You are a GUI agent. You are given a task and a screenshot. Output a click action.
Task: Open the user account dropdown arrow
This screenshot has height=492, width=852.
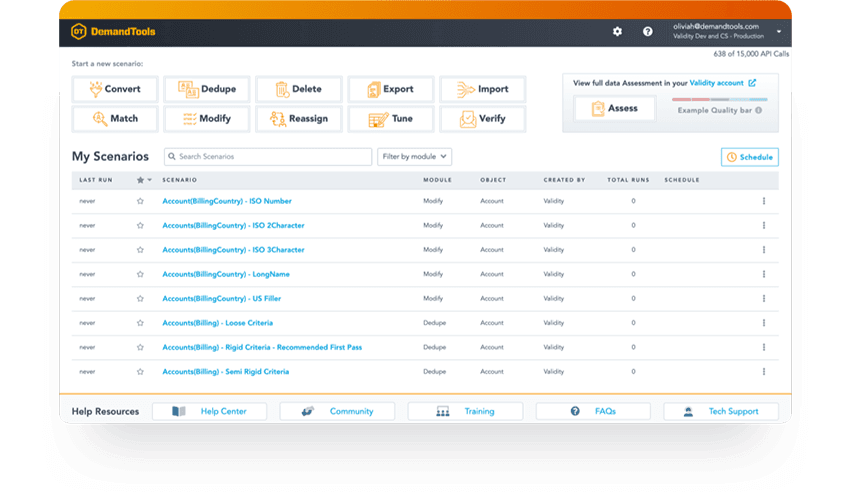pyautogui.click(x=779, y=32)
